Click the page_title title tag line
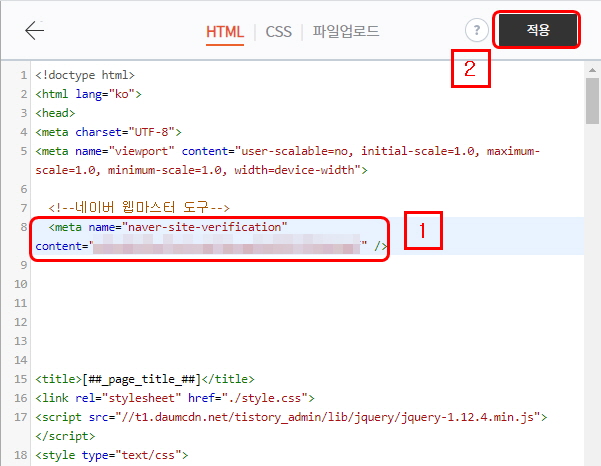Screen dimensions: 601x466 [x=145, y=379]
